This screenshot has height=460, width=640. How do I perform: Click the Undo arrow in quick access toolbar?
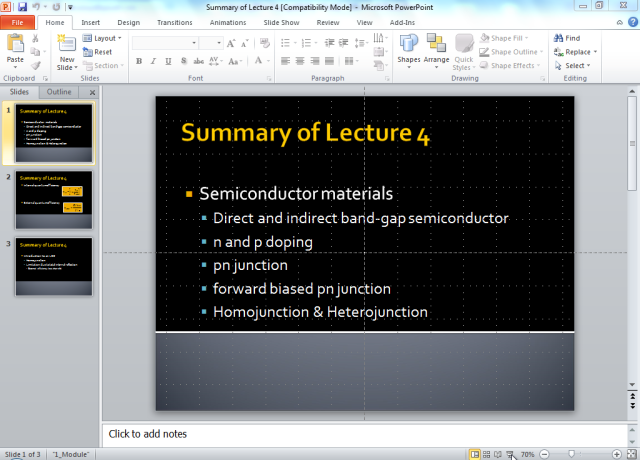(x=36, y=7)
